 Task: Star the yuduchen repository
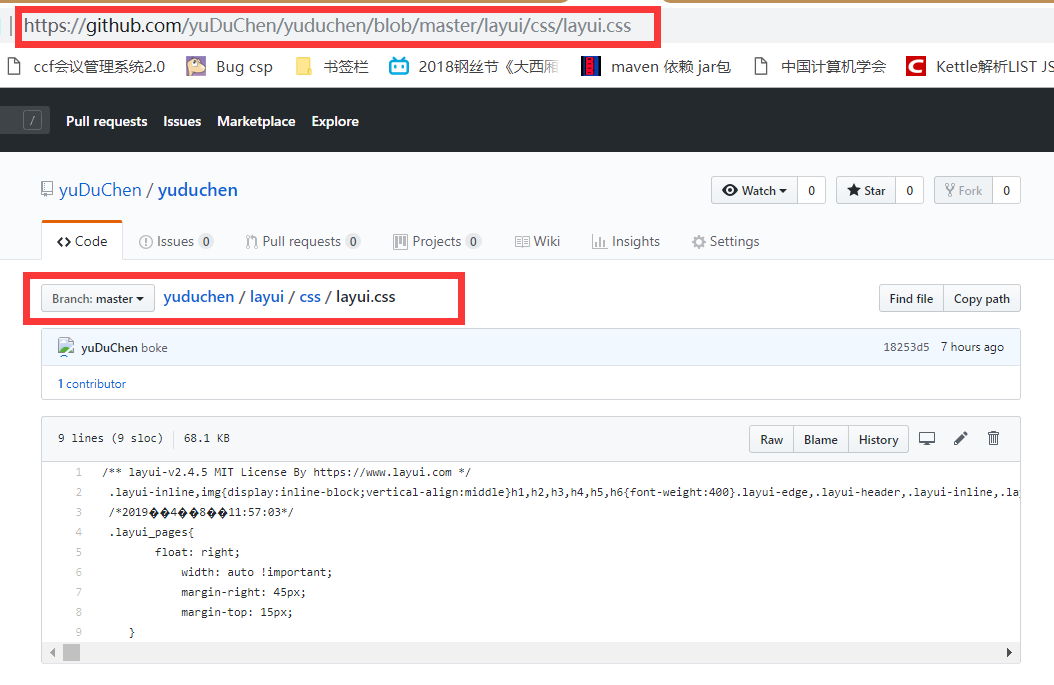(x=866, y=190)
